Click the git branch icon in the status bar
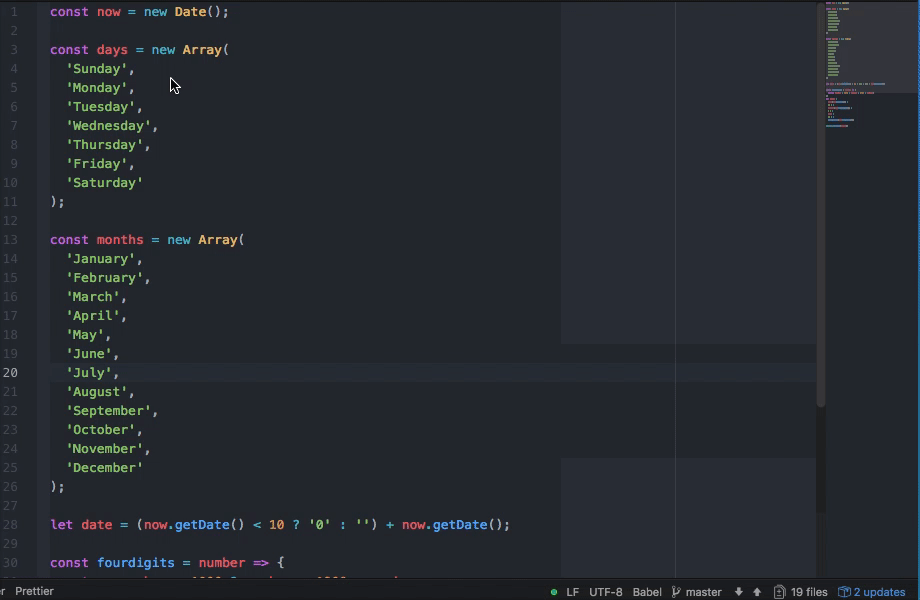920x600 pixels. click(x=675, y=591)
